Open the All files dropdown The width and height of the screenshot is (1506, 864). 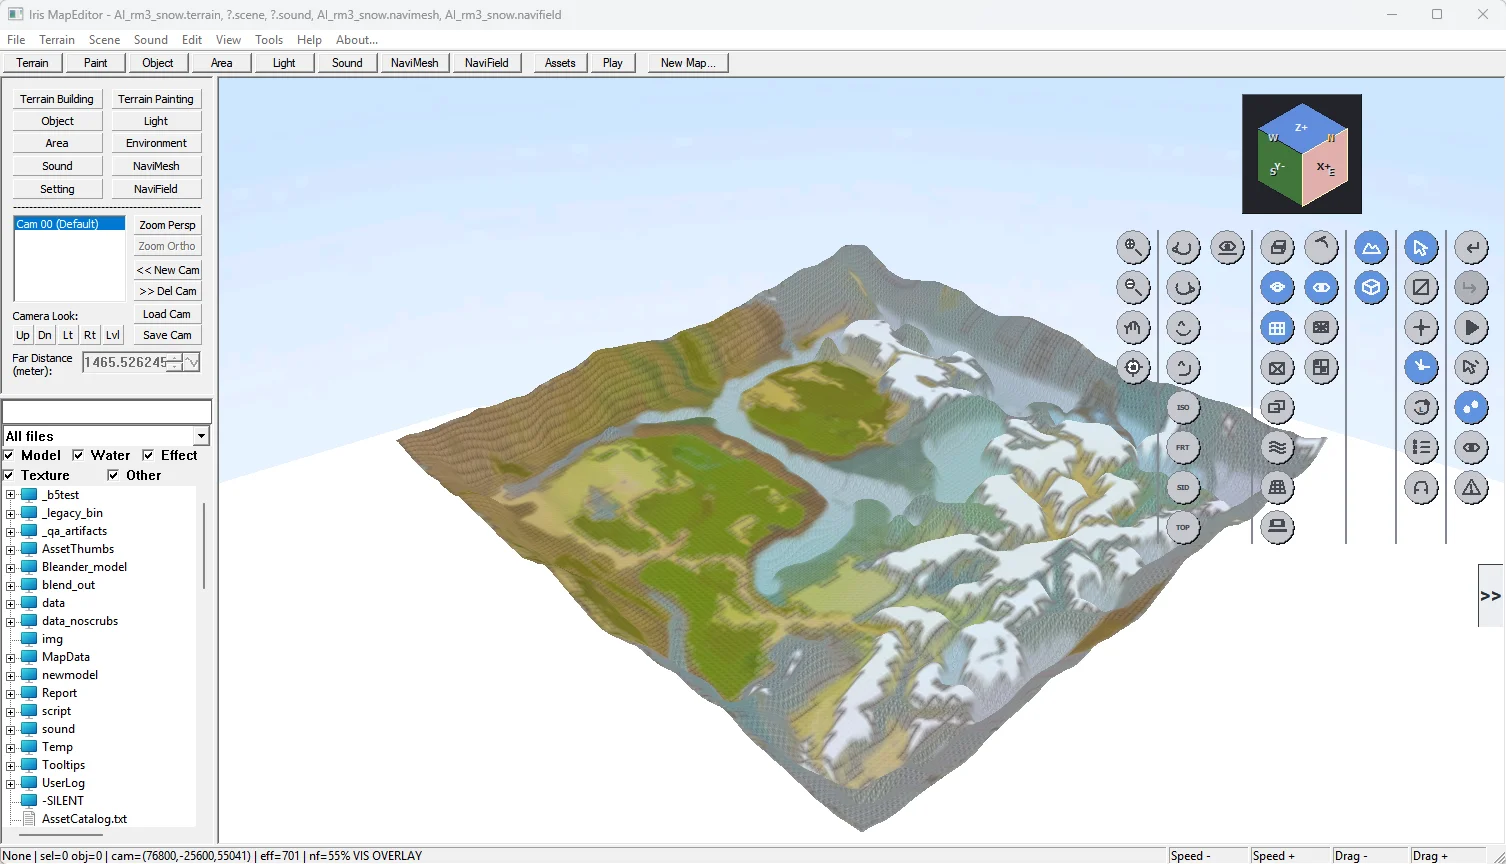point(201,436)
